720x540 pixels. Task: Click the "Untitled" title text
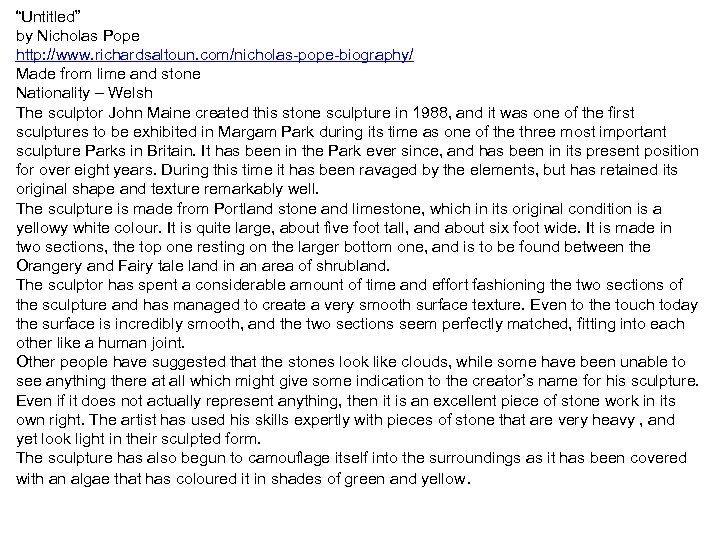pos(50,16)
